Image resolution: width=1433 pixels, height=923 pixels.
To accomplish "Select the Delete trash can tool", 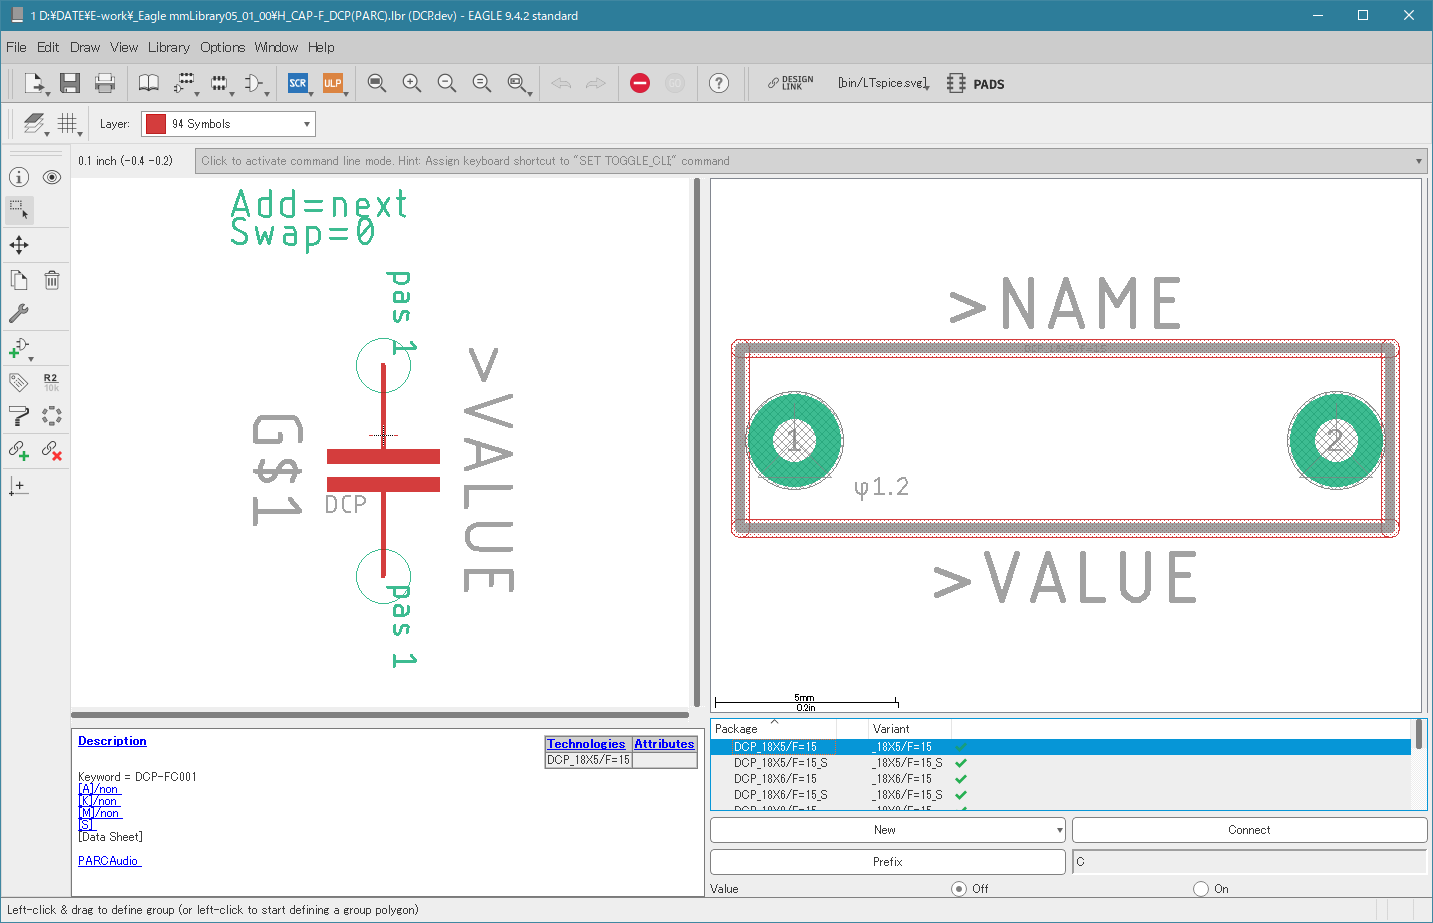I will [52, 280].
